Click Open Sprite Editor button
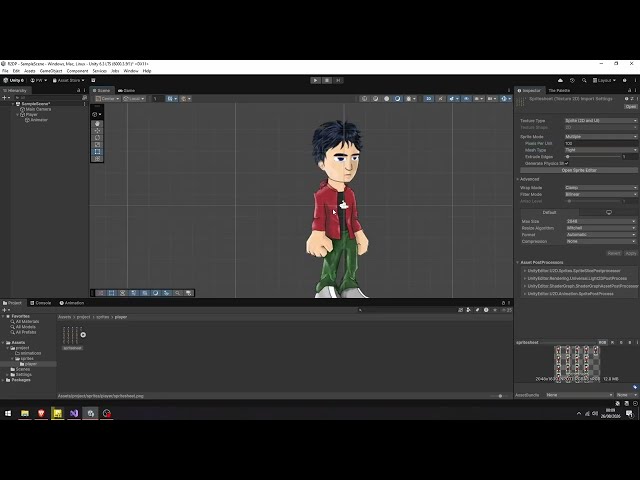The image size is (640, 480). (x=579, y=170)
